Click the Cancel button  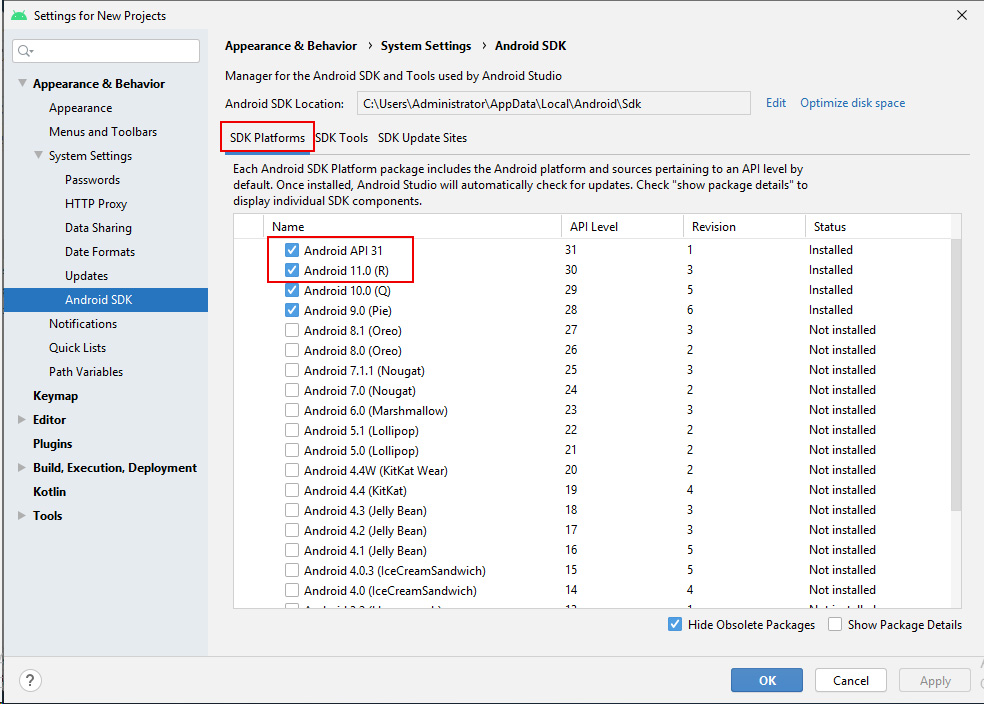(850, 680)
